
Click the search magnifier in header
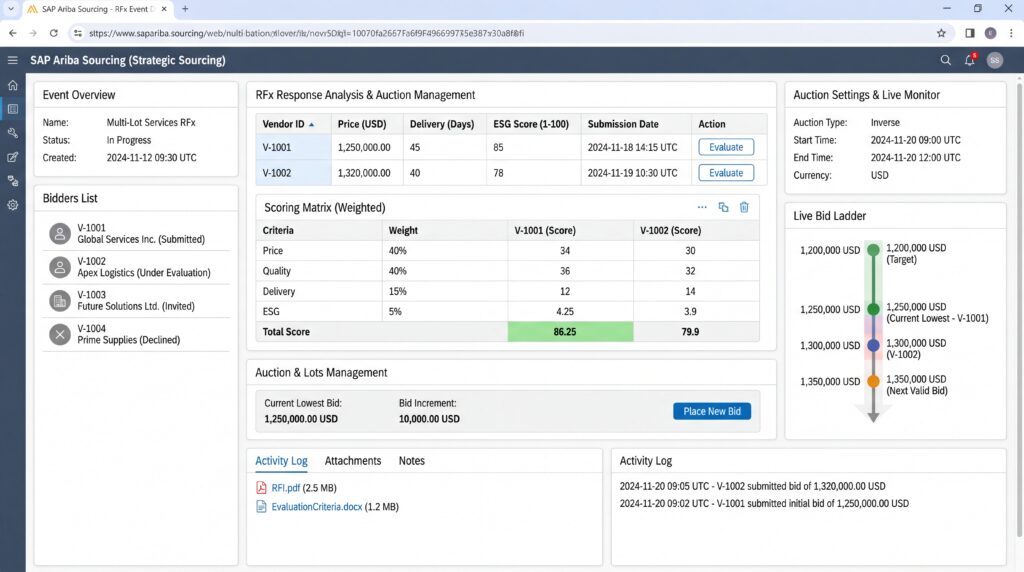coord(945,60)
